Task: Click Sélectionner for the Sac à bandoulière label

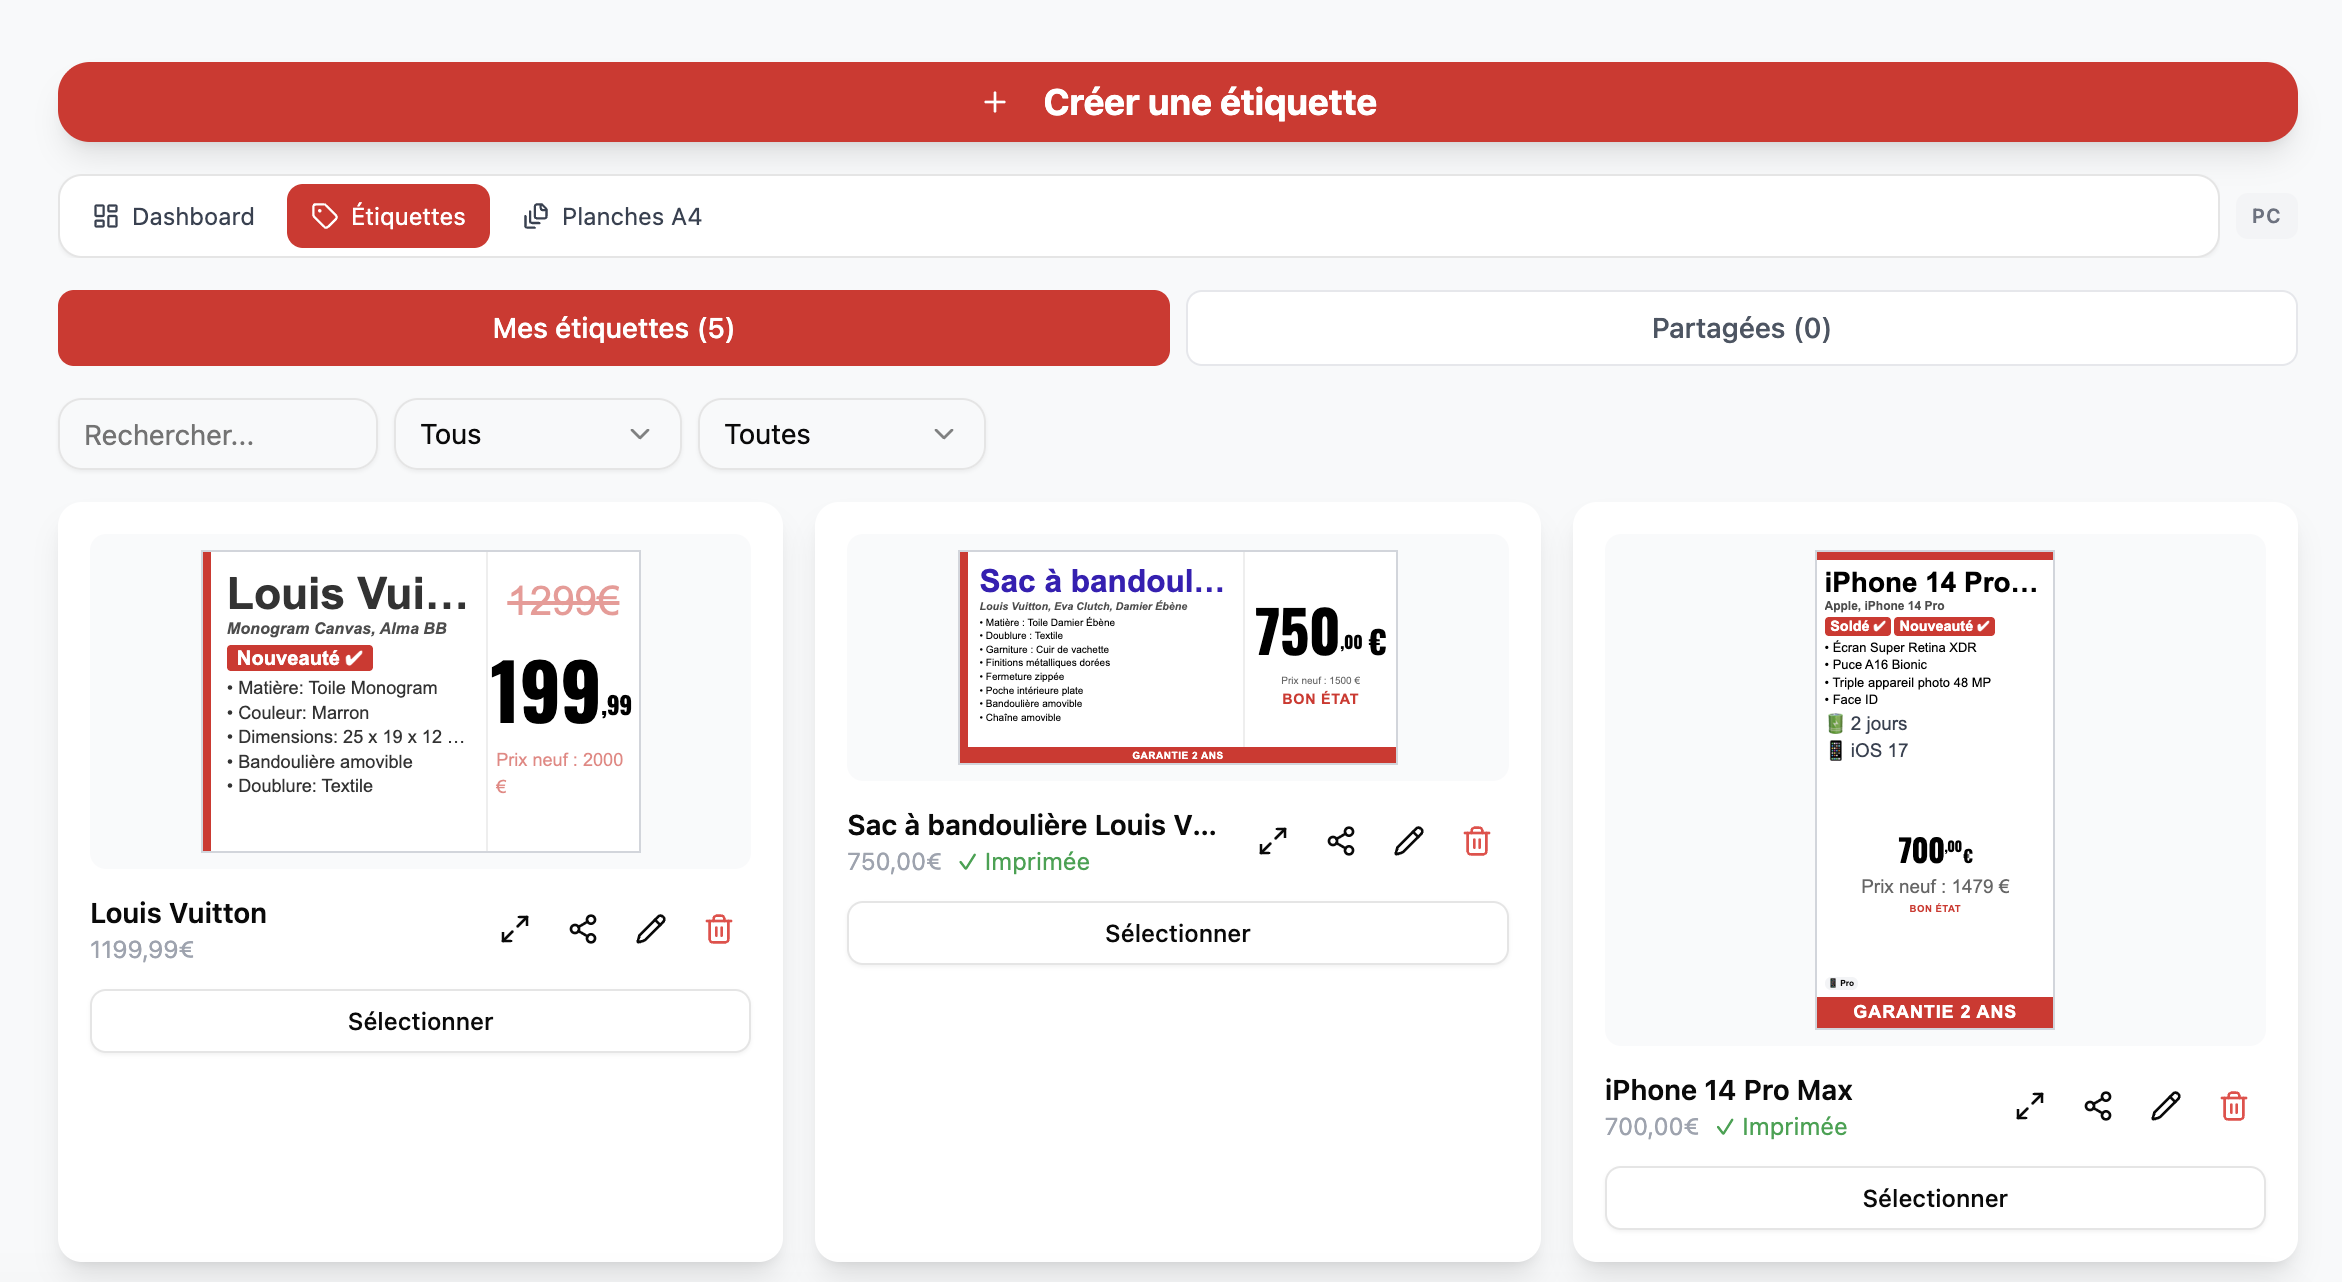Action: (1178, 933)
